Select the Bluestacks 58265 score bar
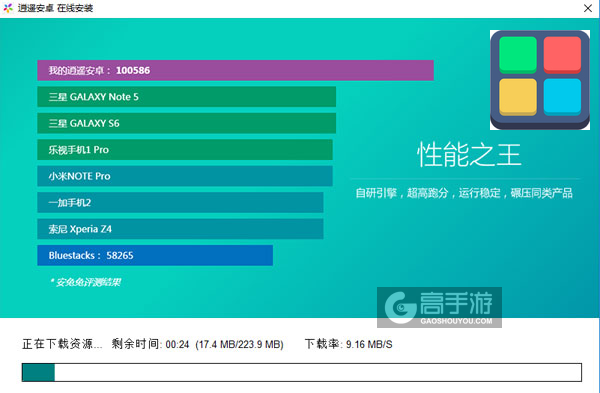The height and width of the screenshot is (393, 600). click(x=155, y=255)
